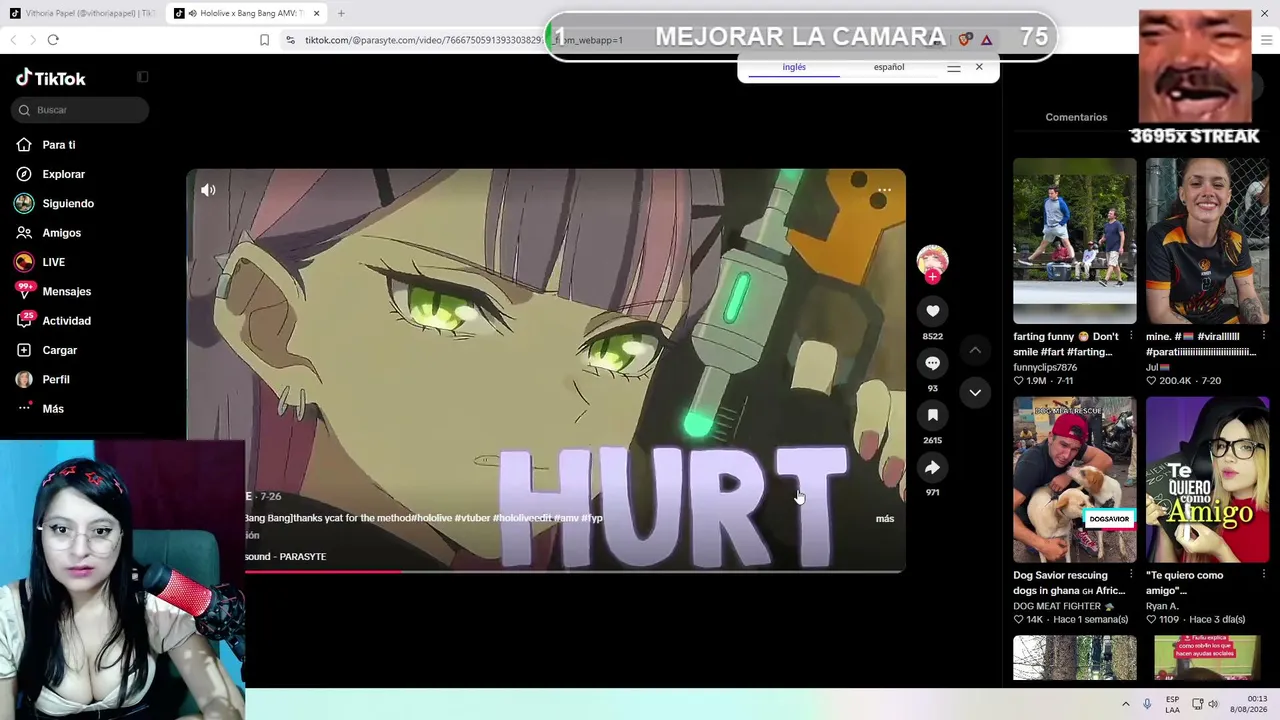Screen dimensions: 1280x720
Task: Go forward in browser history
Action: coord(32,40)
